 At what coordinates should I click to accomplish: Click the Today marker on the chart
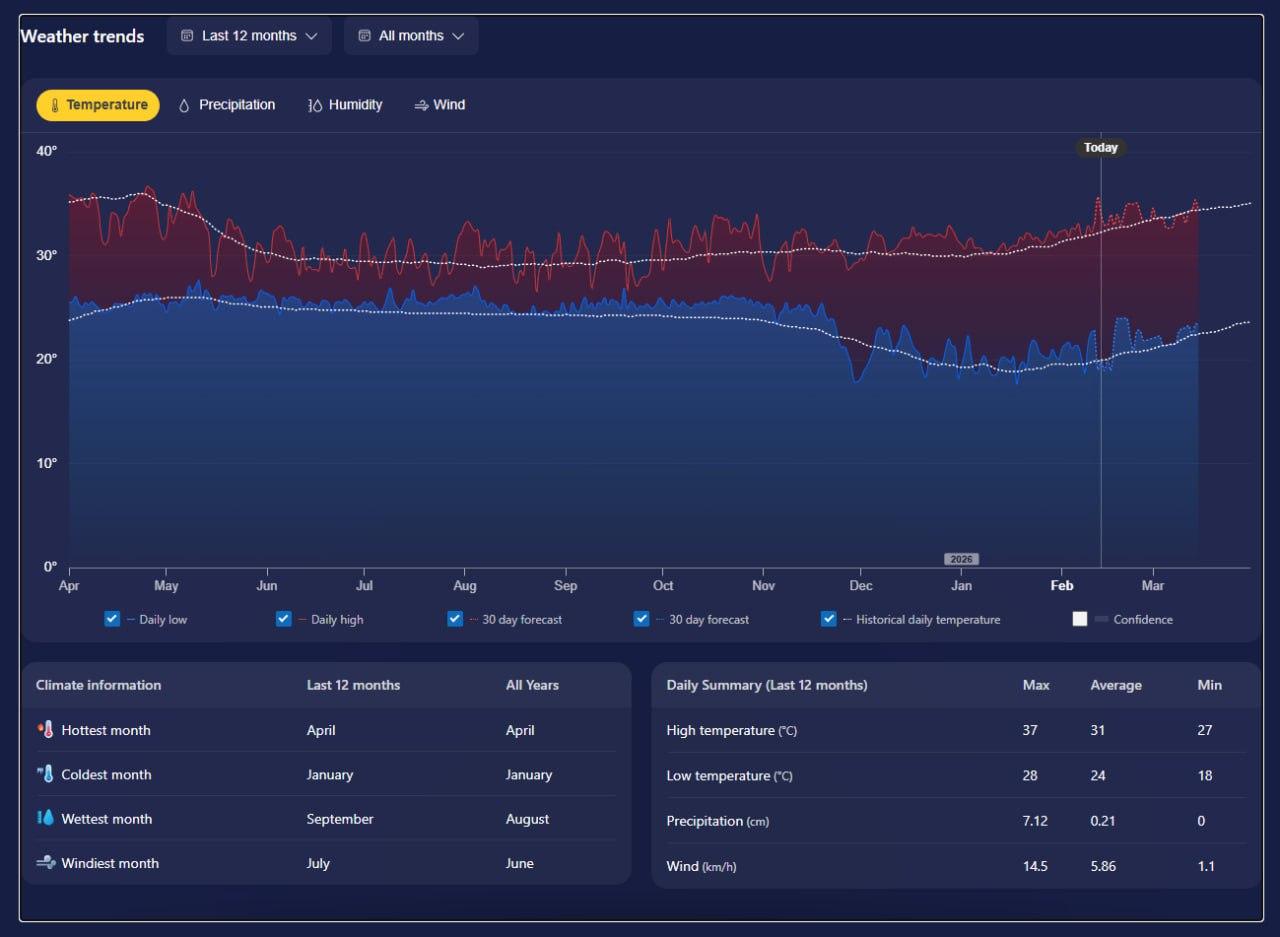[1101, 148]
